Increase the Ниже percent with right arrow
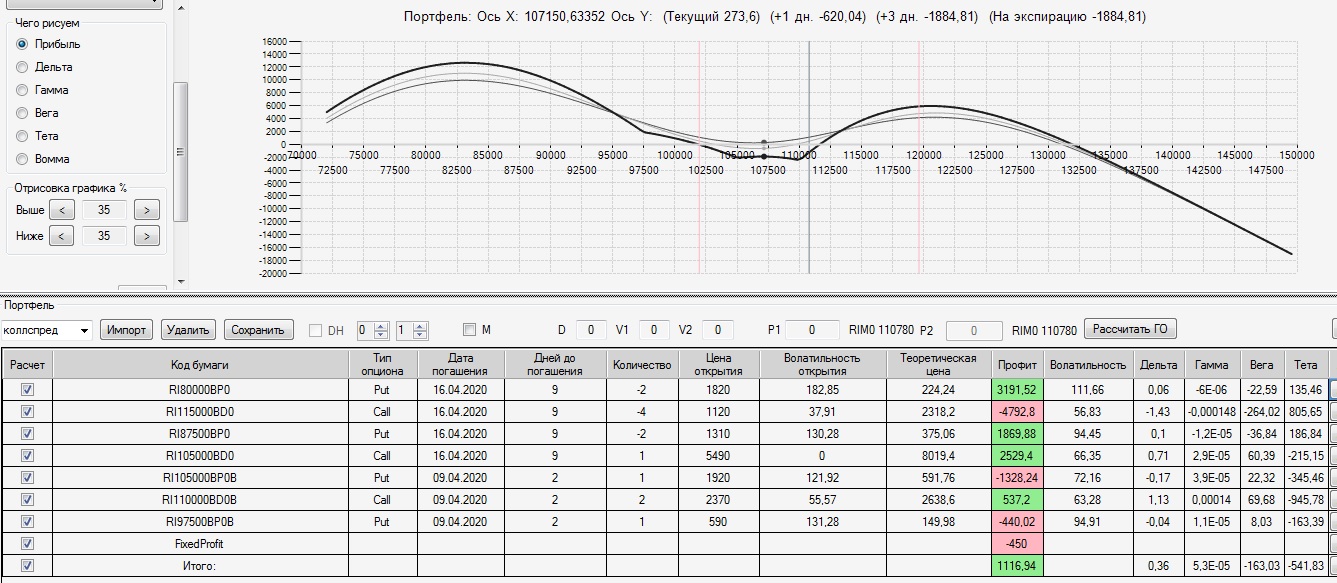This screenshot has height=583, width=1337. (x=147, y=236)
